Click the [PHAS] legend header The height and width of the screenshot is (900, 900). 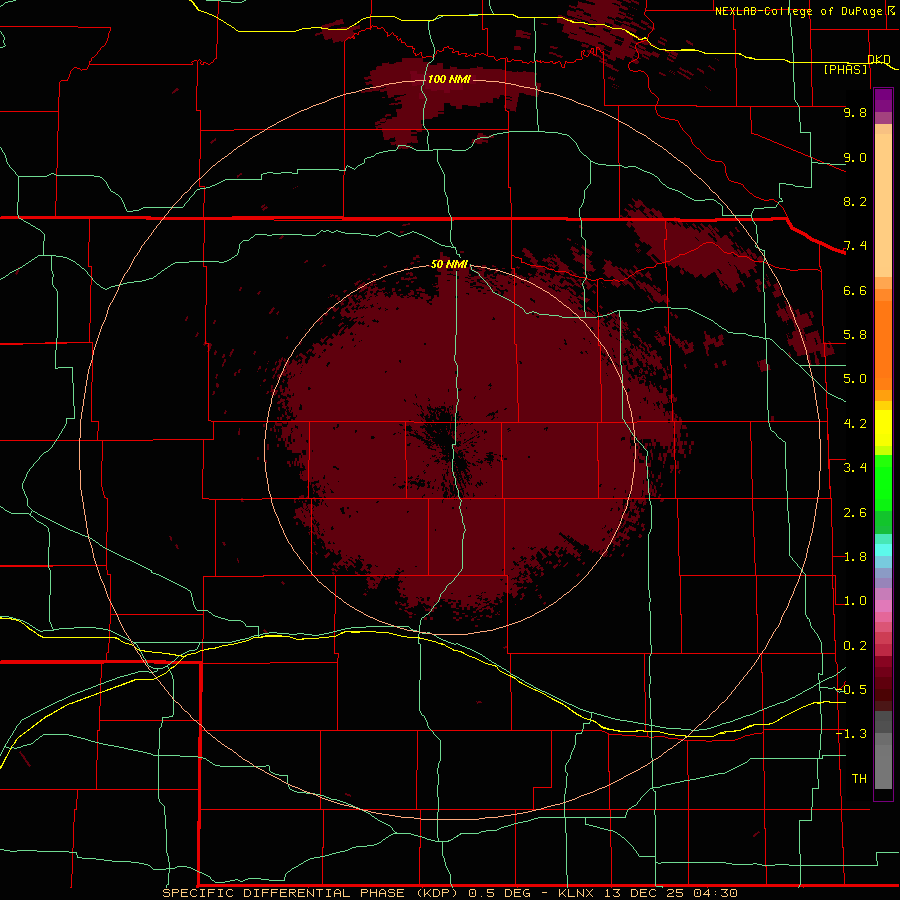[845, 69]
